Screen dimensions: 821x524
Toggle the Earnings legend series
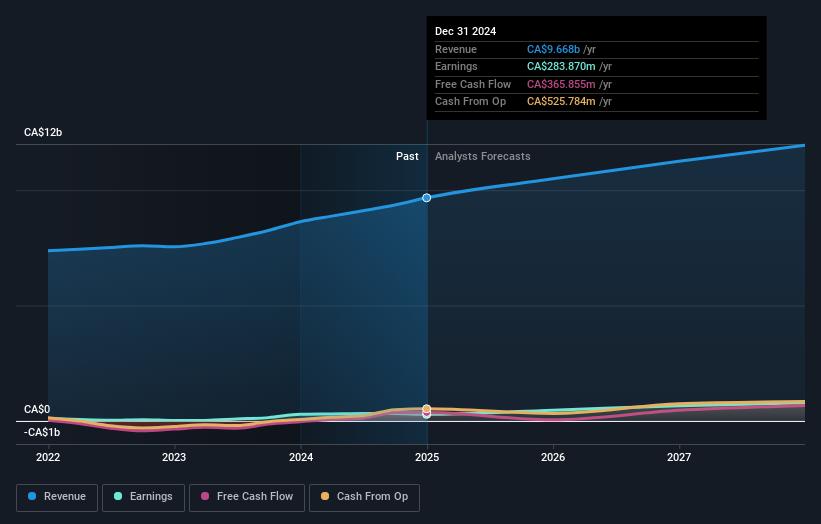tap(143, 497)
